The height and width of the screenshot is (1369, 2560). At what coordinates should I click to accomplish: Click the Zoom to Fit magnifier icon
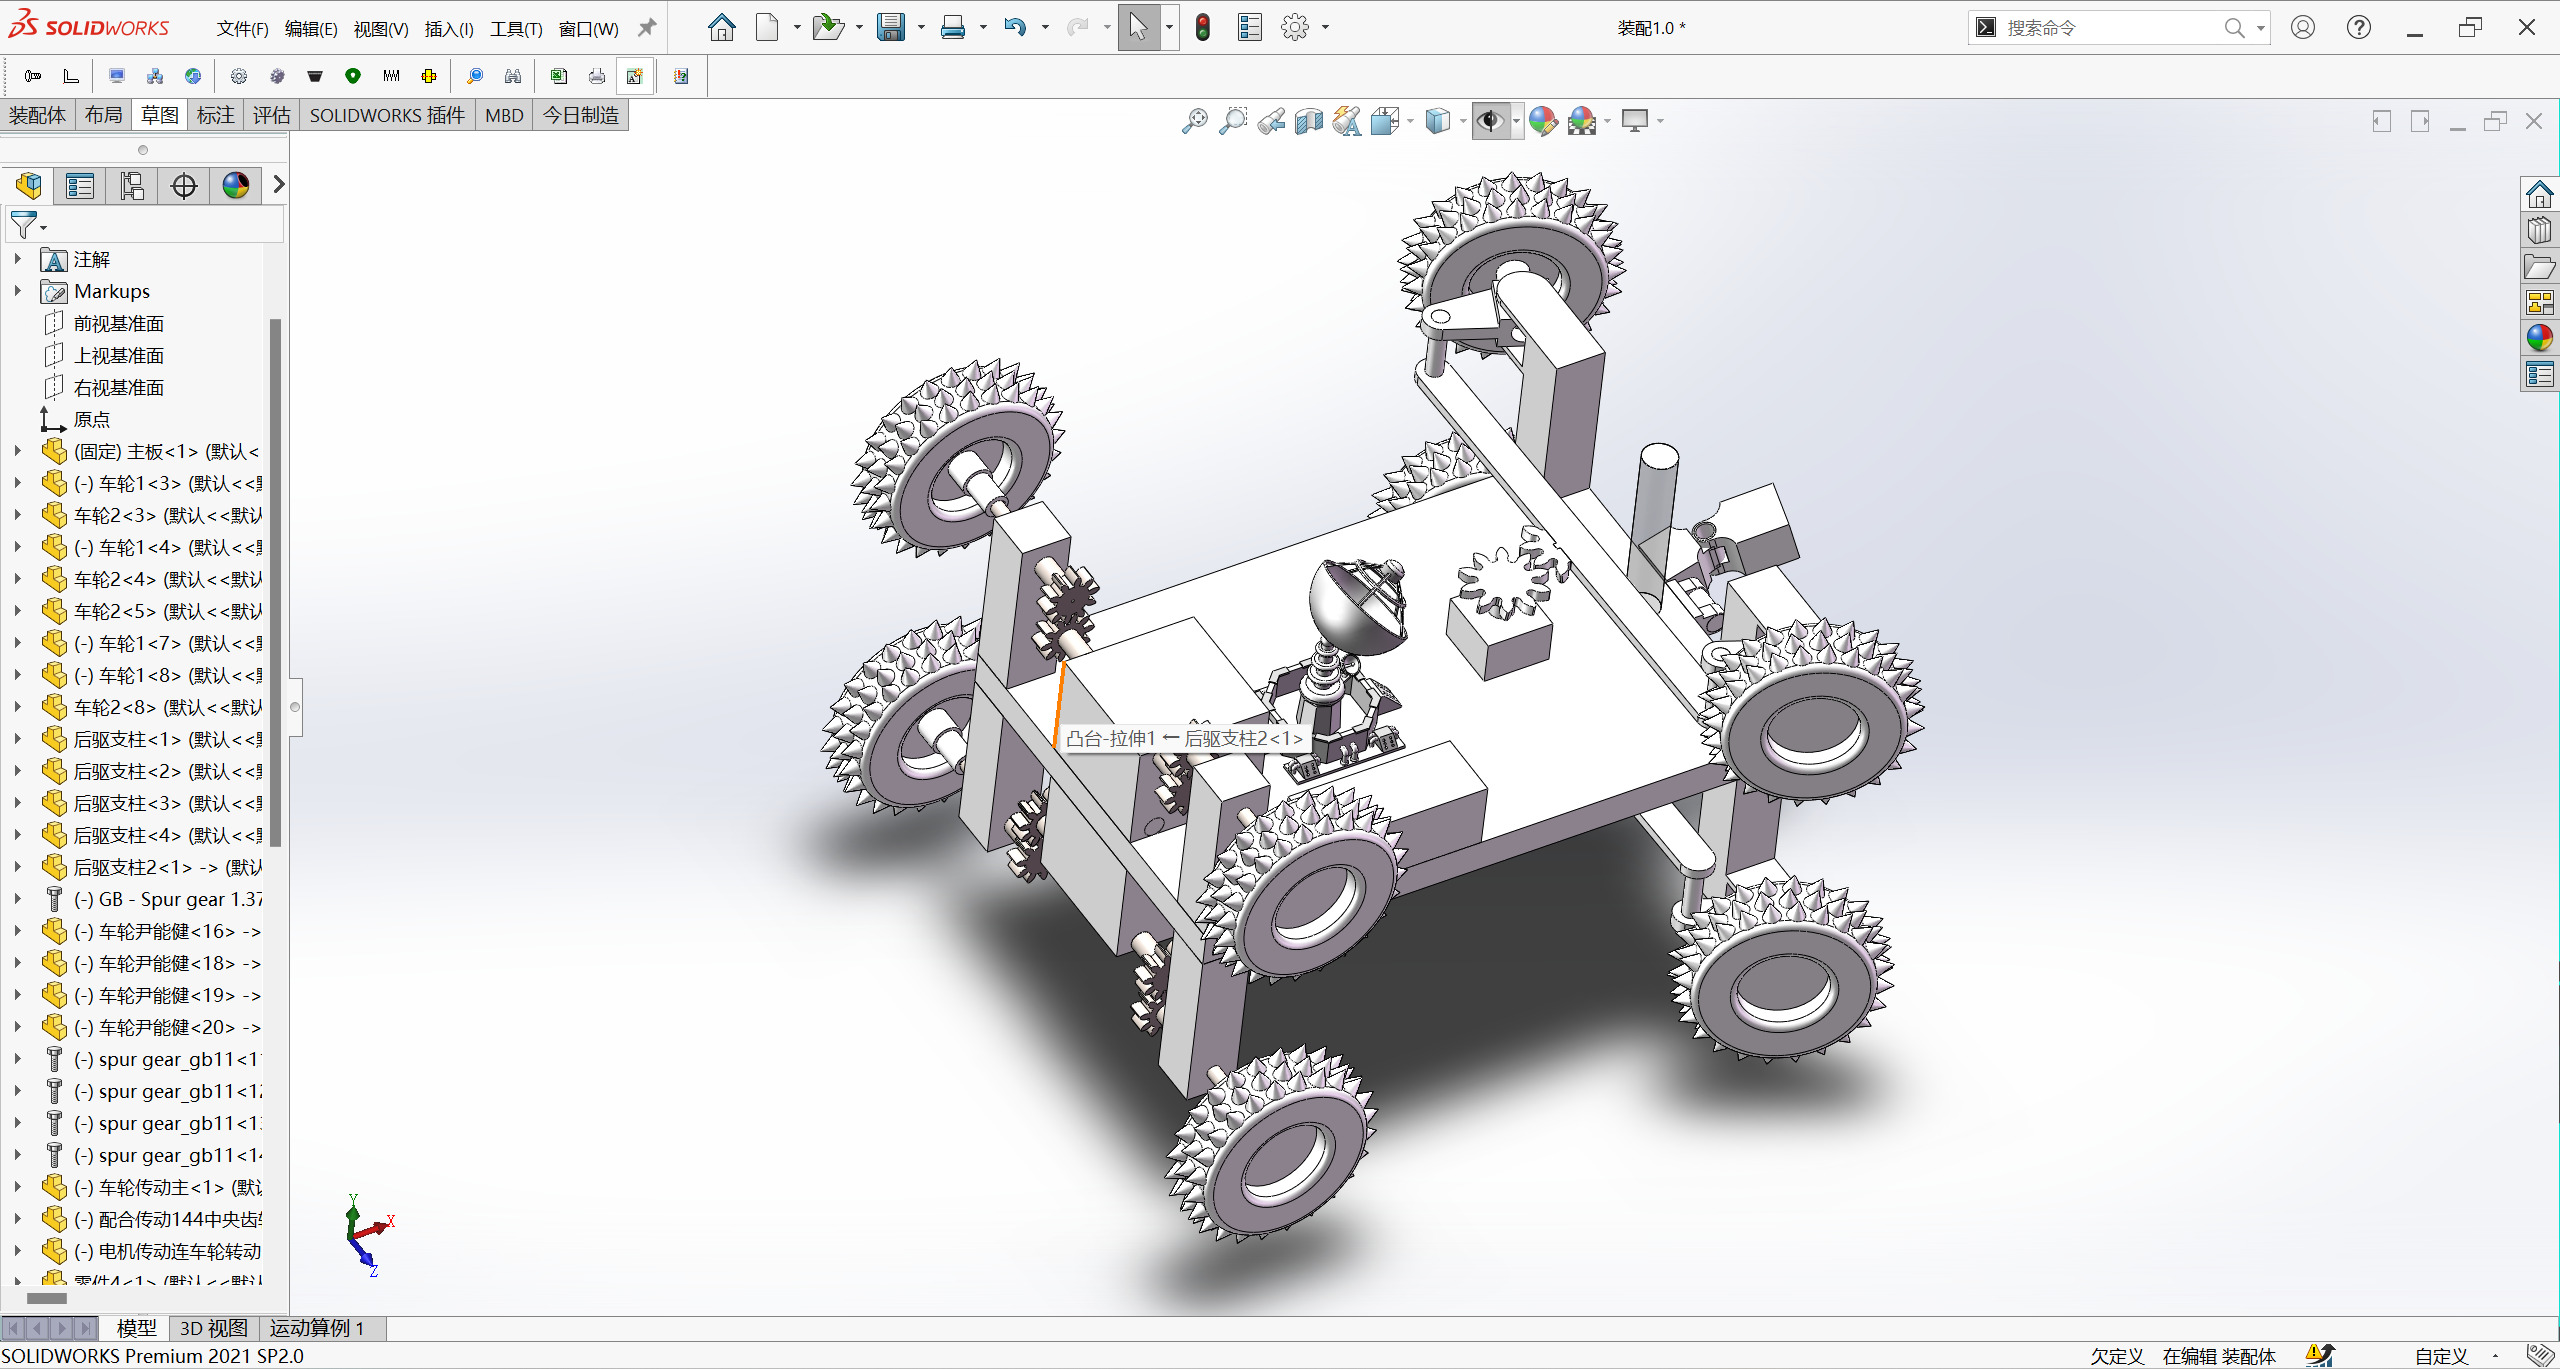[x=1194, y=121]
